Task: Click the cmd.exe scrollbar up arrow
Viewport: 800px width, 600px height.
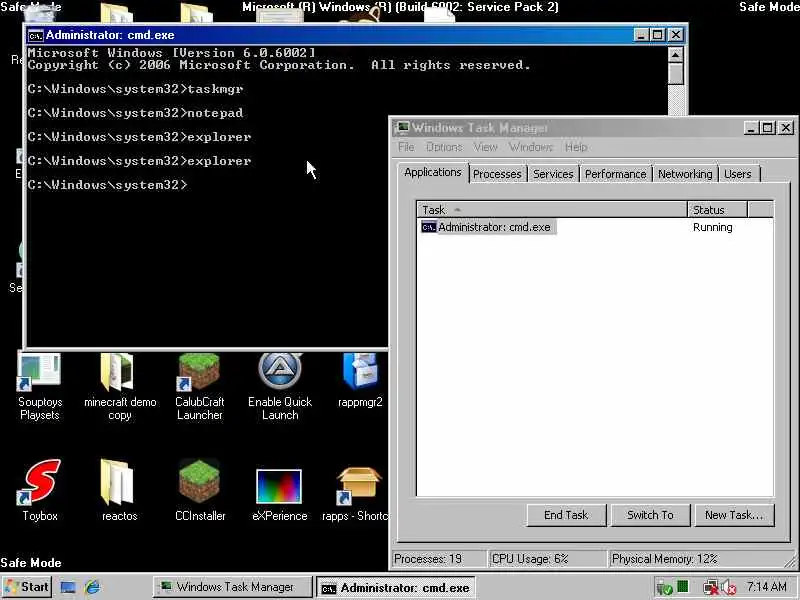Action: click(676, 54)
